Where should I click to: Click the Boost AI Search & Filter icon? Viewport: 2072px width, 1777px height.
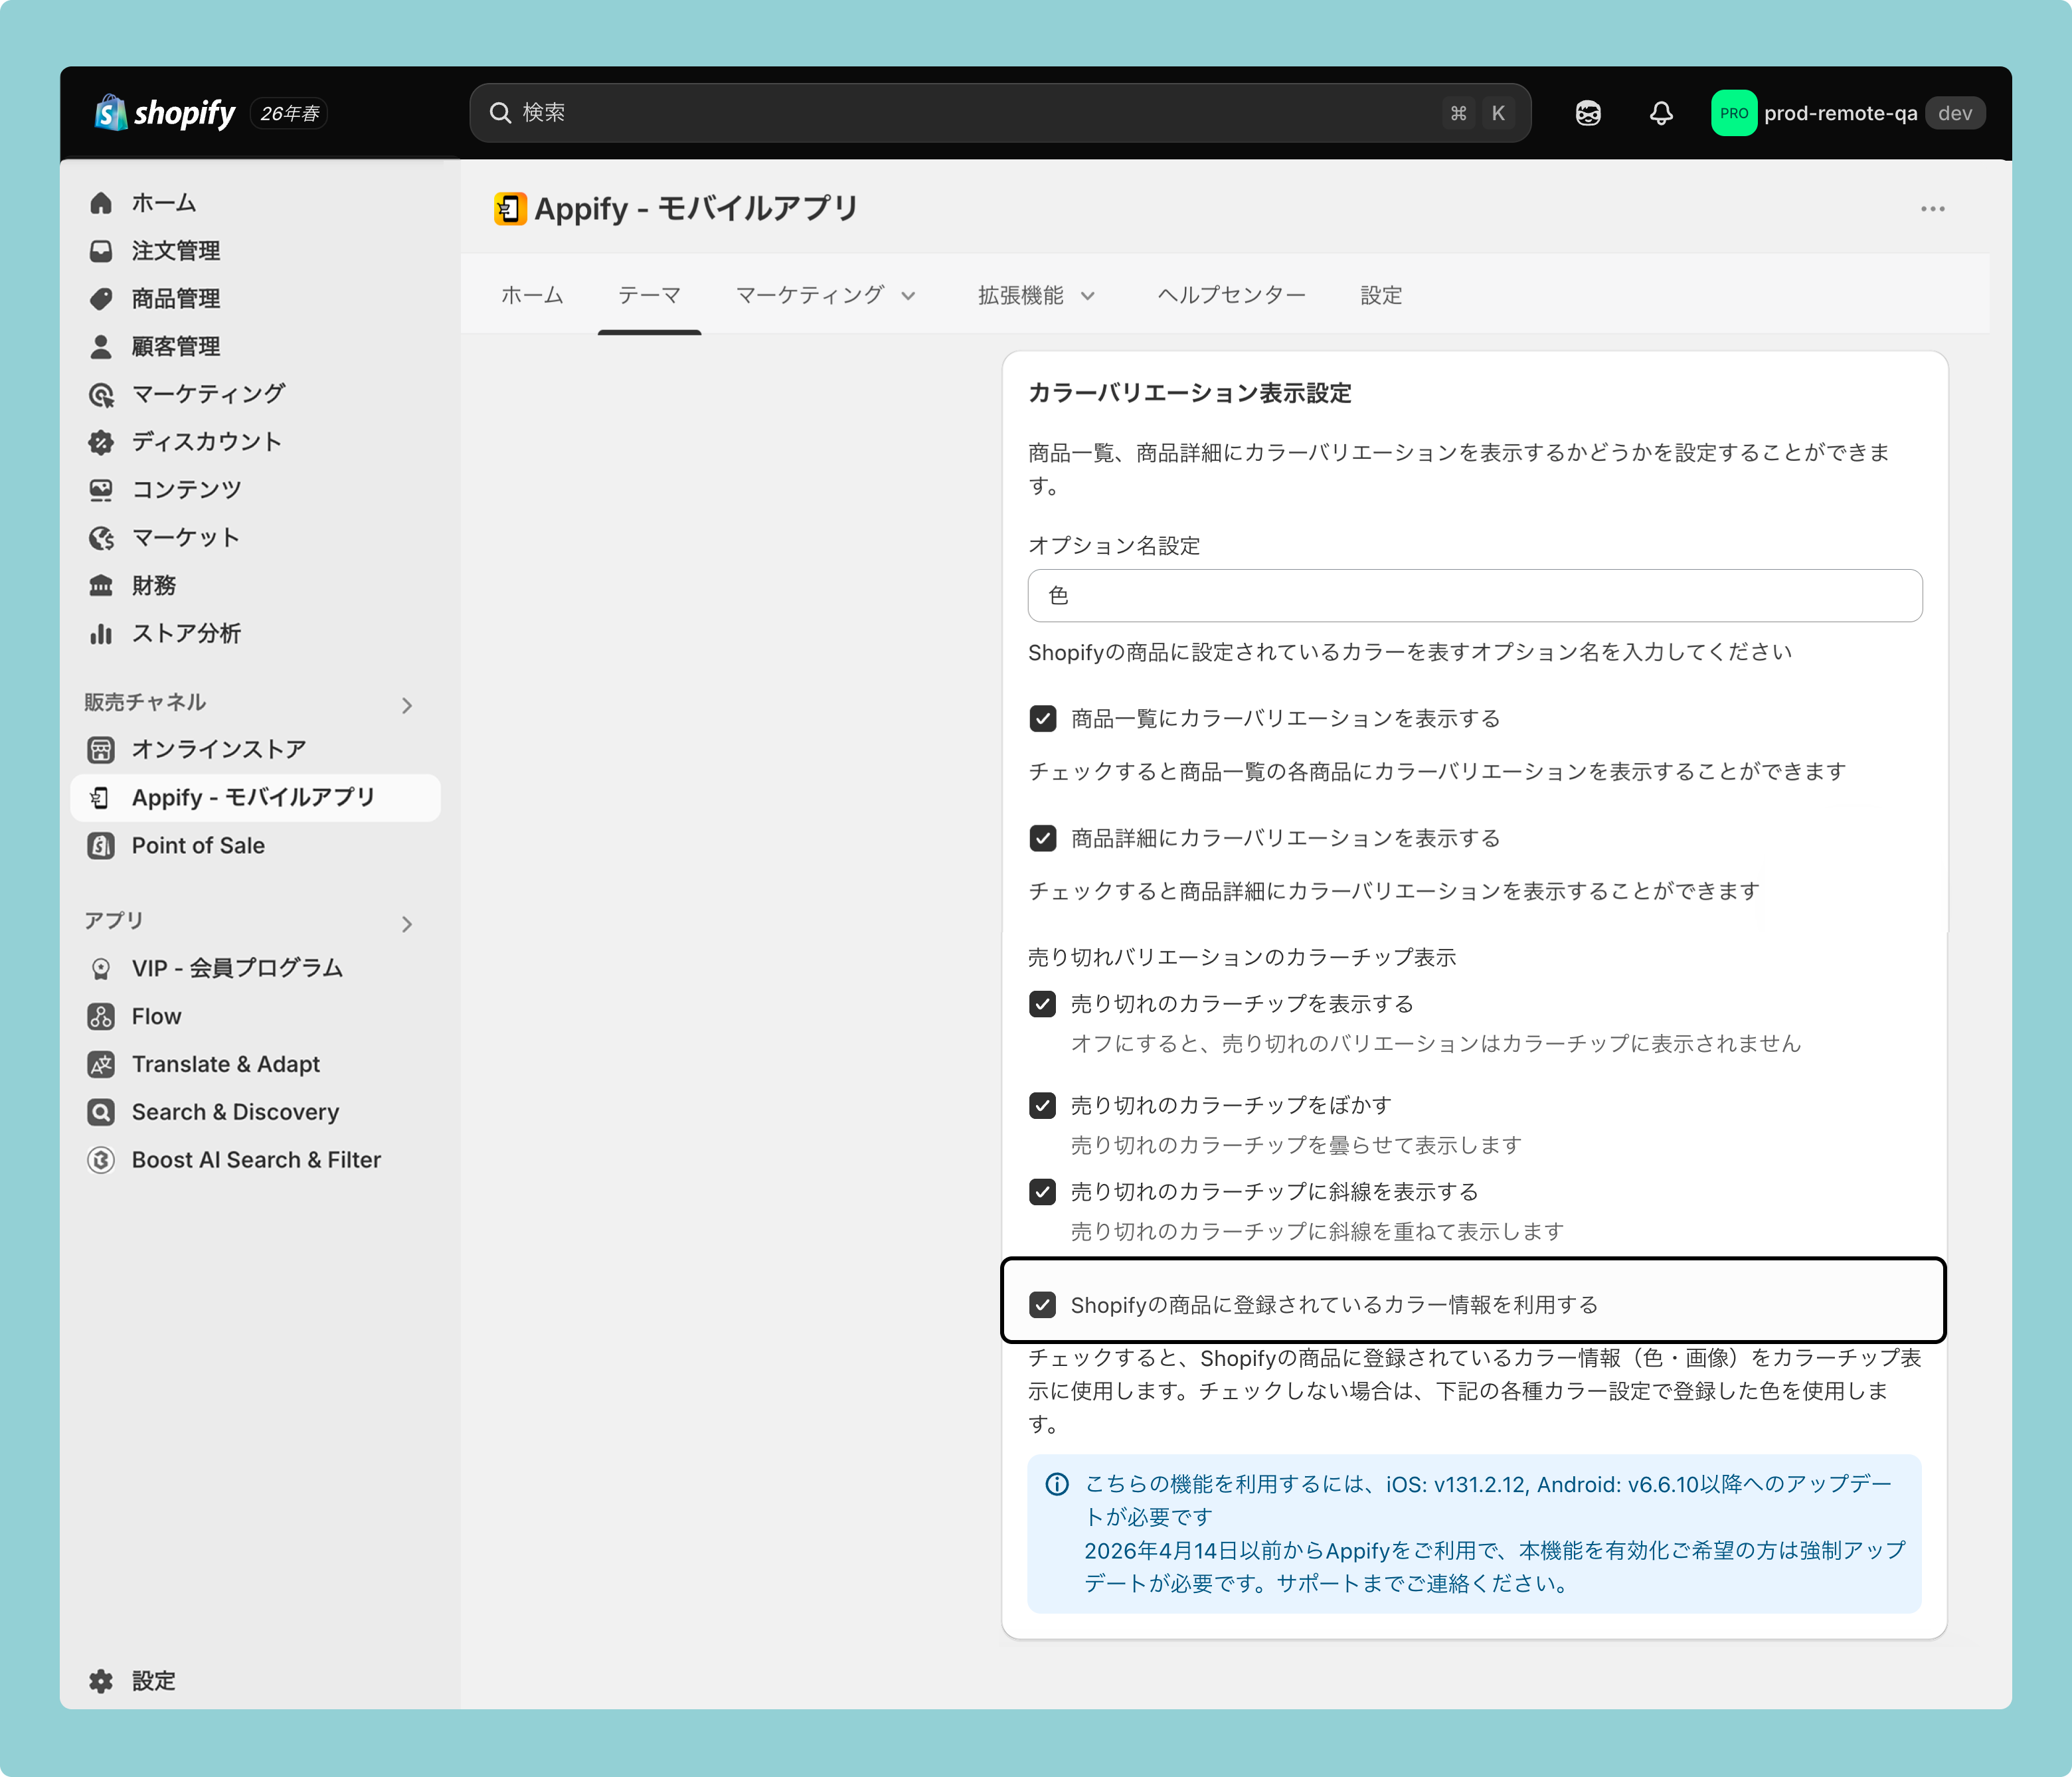101,1160
